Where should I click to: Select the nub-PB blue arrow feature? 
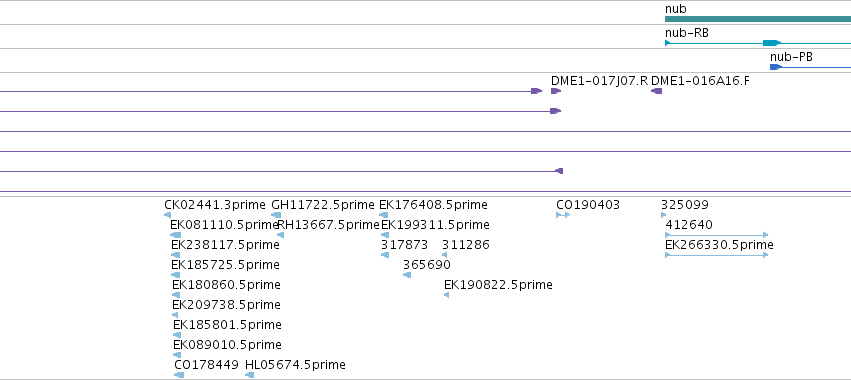click(x=776, y=67)
